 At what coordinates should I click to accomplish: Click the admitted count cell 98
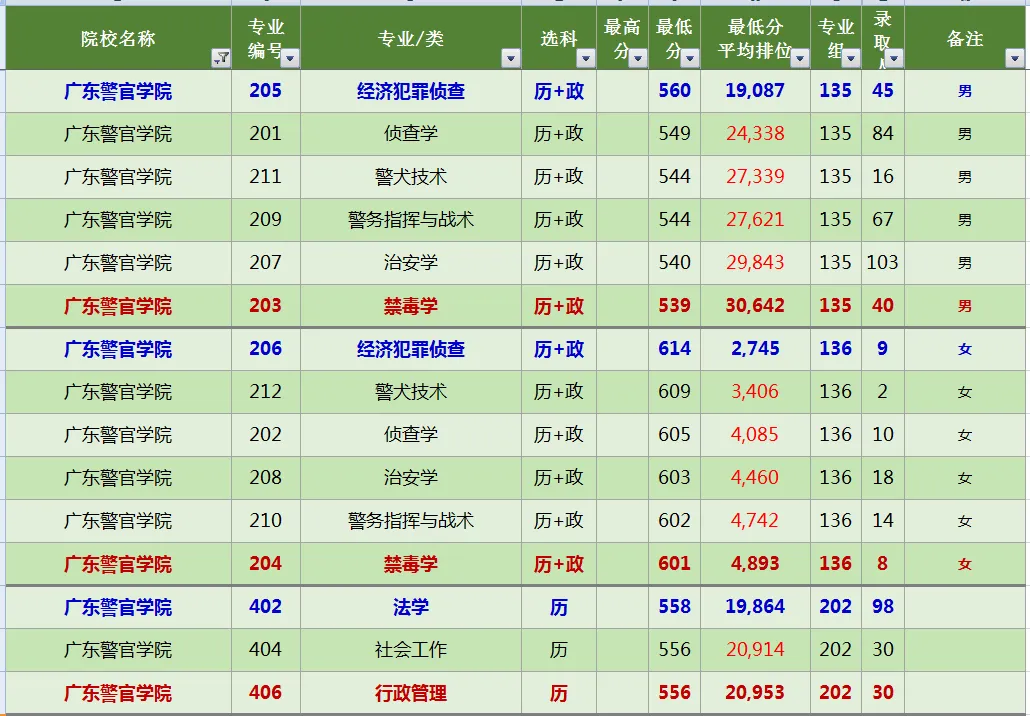point(882,607)
